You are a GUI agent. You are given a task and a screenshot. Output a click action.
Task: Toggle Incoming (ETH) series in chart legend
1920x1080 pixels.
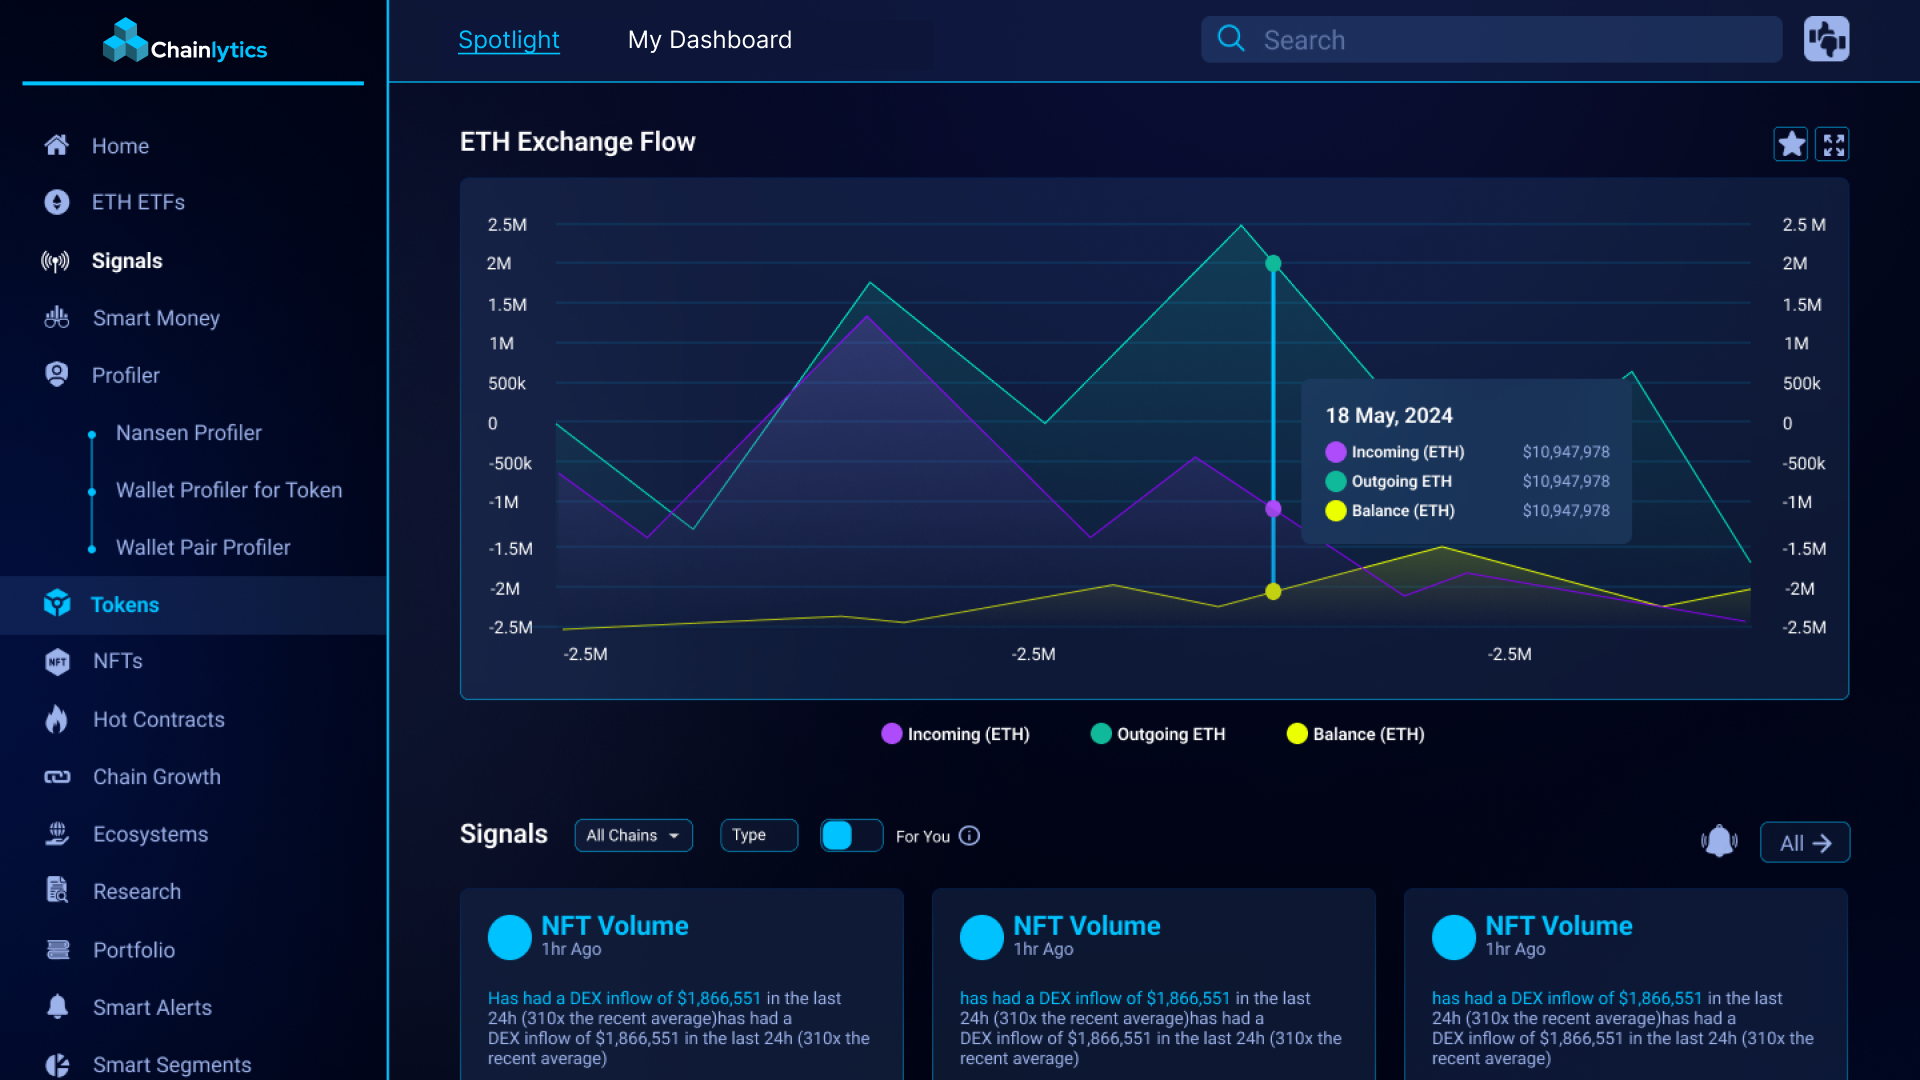[955, 734]
